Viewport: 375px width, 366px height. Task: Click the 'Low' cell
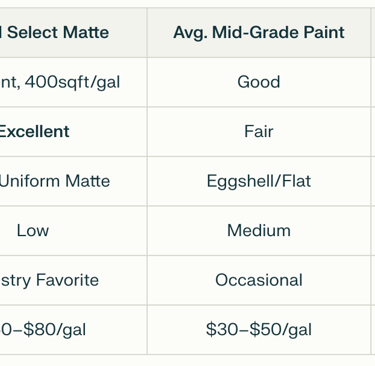(x=73, y=231)
